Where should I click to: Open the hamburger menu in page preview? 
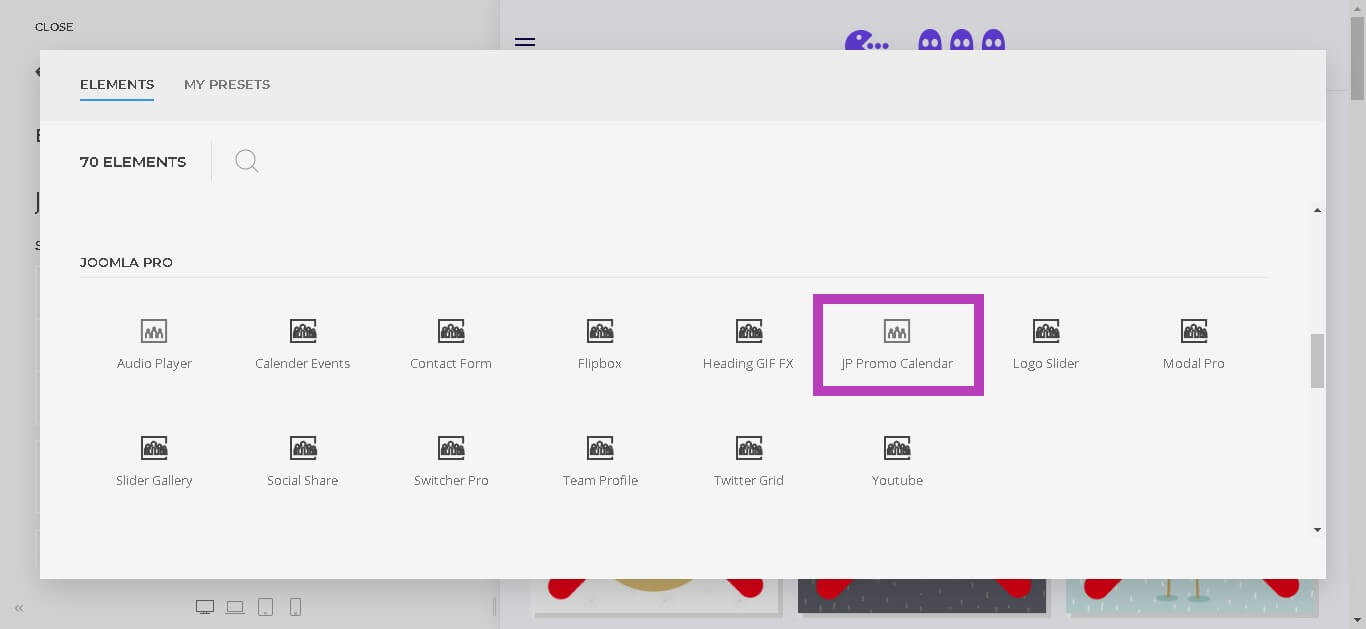click(x=525, y=42)
